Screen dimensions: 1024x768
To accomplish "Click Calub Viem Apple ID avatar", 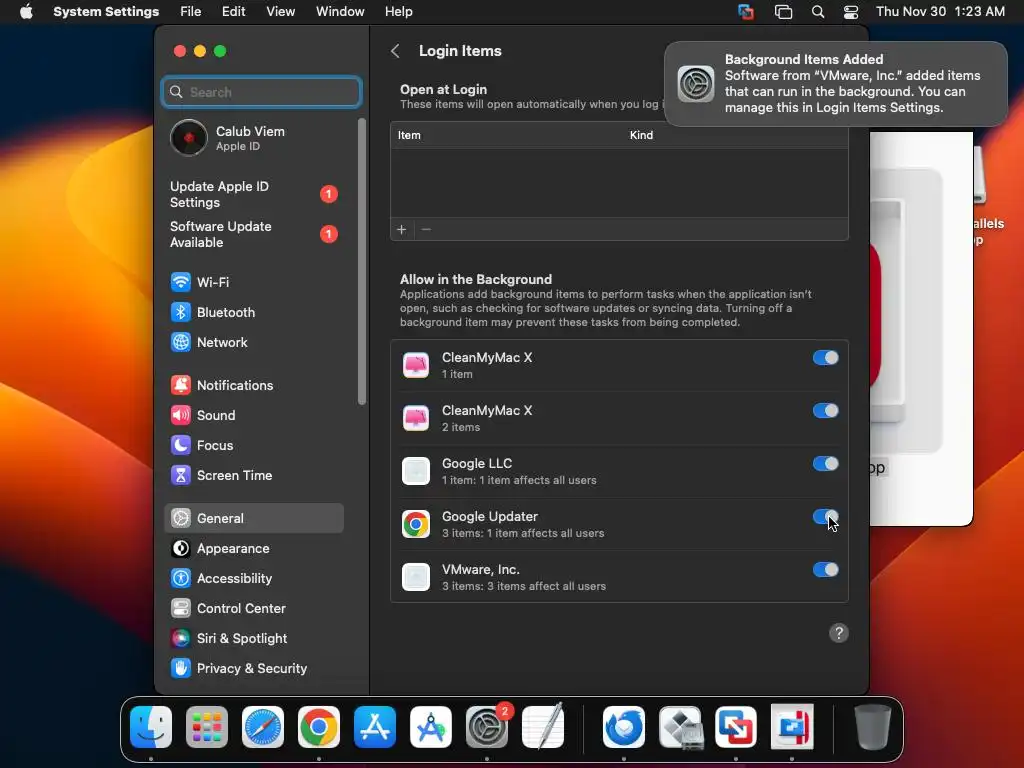I will tap(189, 138).
